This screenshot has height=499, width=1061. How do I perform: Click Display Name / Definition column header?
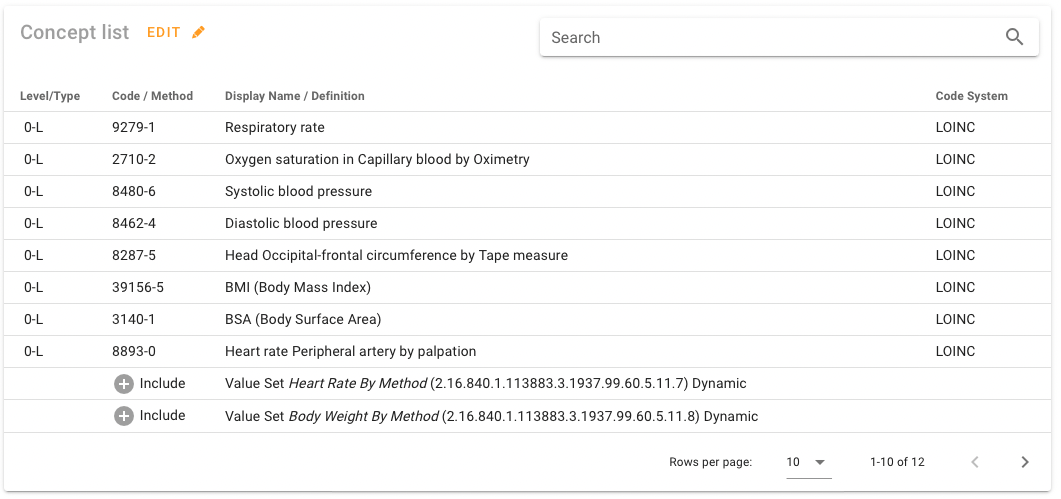[x=294, y=96]
